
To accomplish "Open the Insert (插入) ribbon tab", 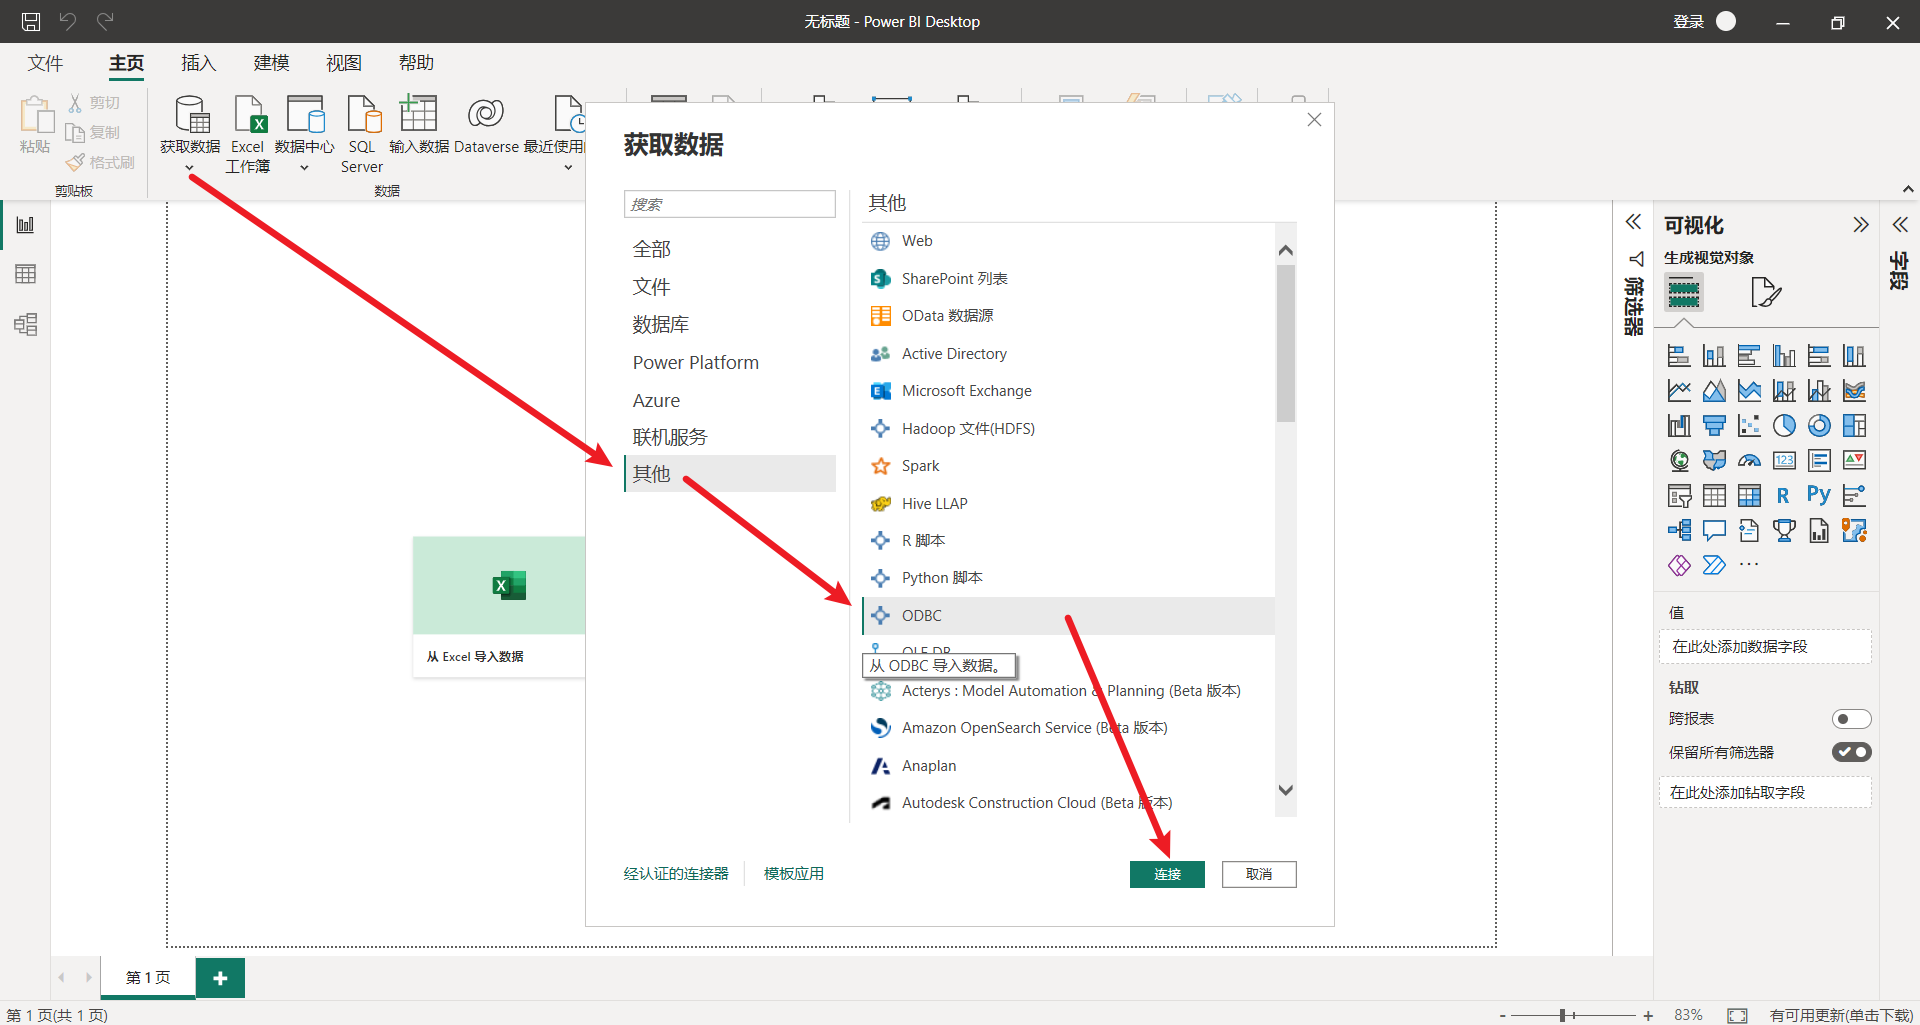I will coord(198,63).
